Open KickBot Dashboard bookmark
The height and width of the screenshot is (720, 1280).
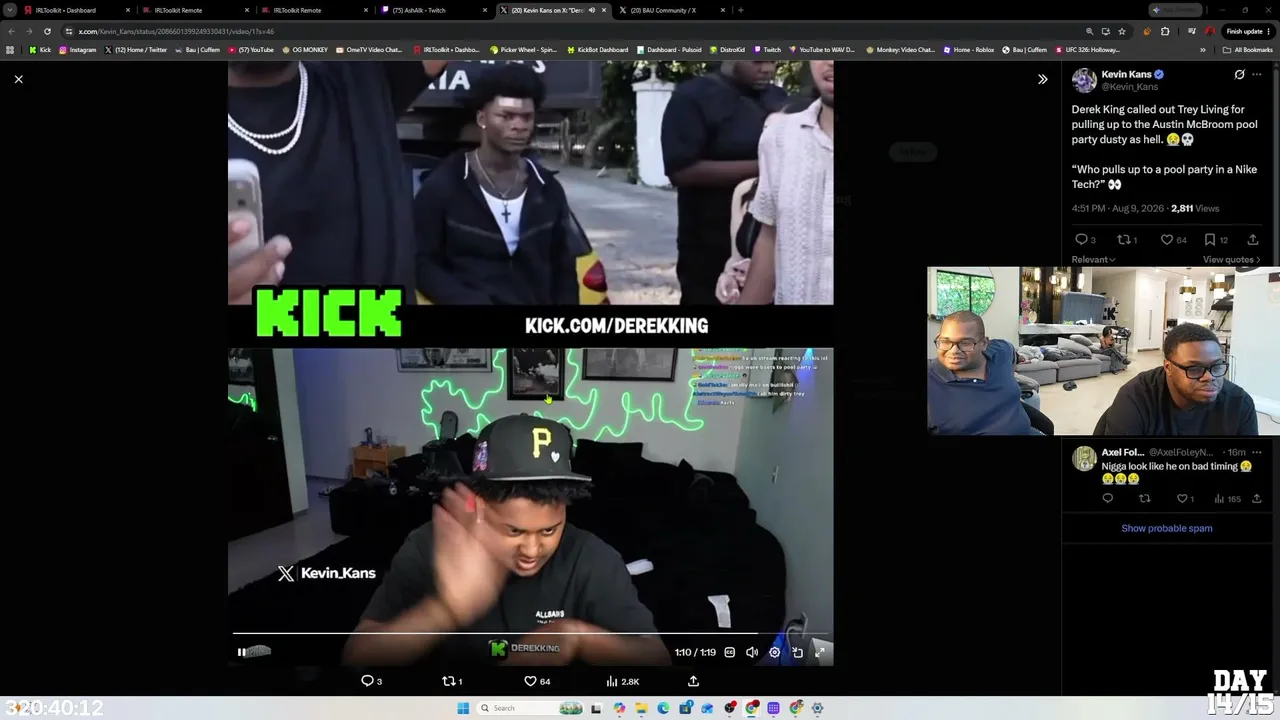[598, 50]
